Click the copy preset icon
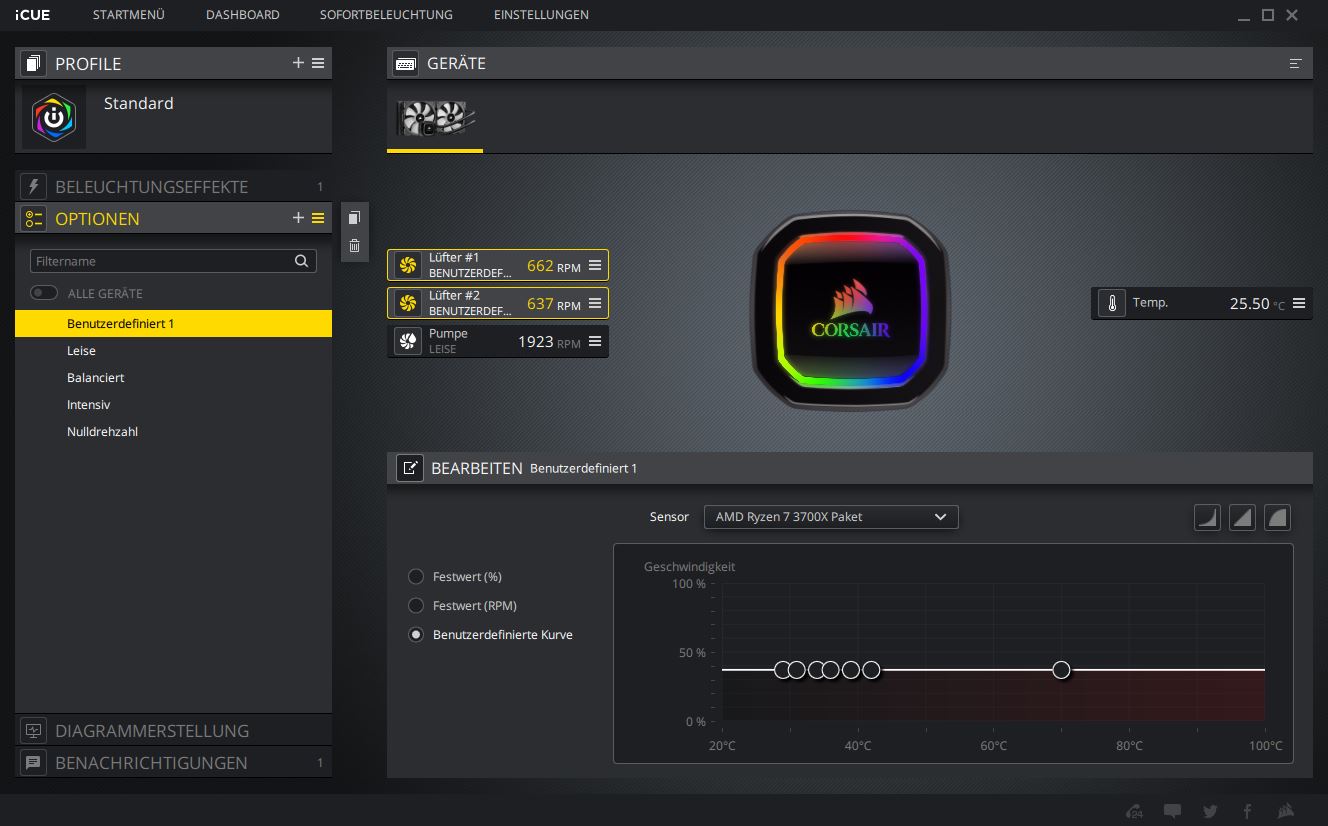Viewport: 1328px width, 826px height. [354, 218]
